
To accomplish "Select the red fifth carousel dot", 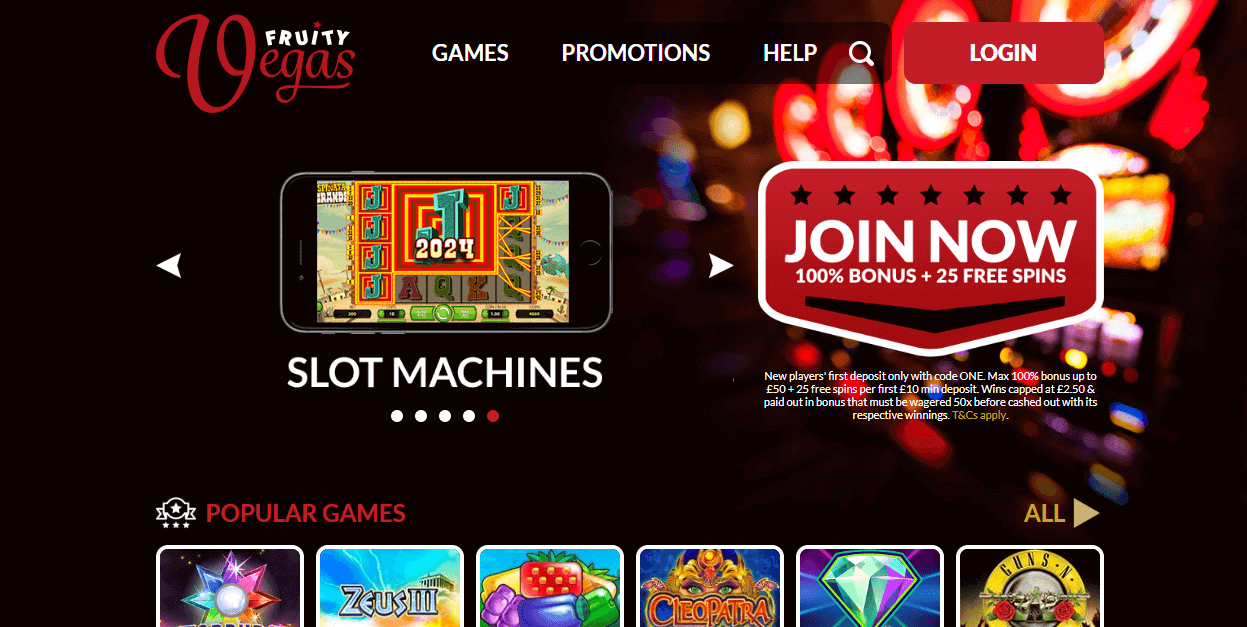I will coord(493,416).
